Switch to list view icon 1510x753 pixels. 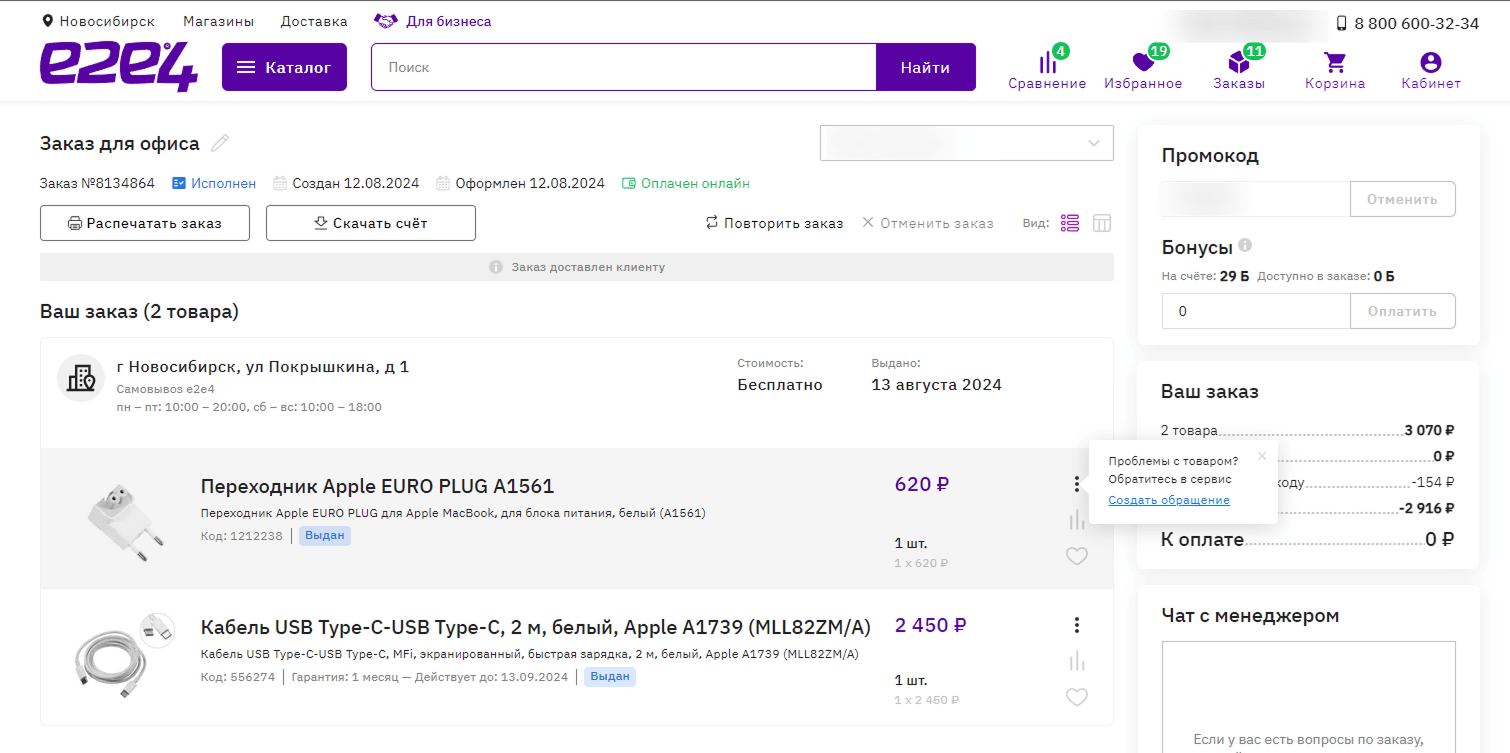point(1070,223)
